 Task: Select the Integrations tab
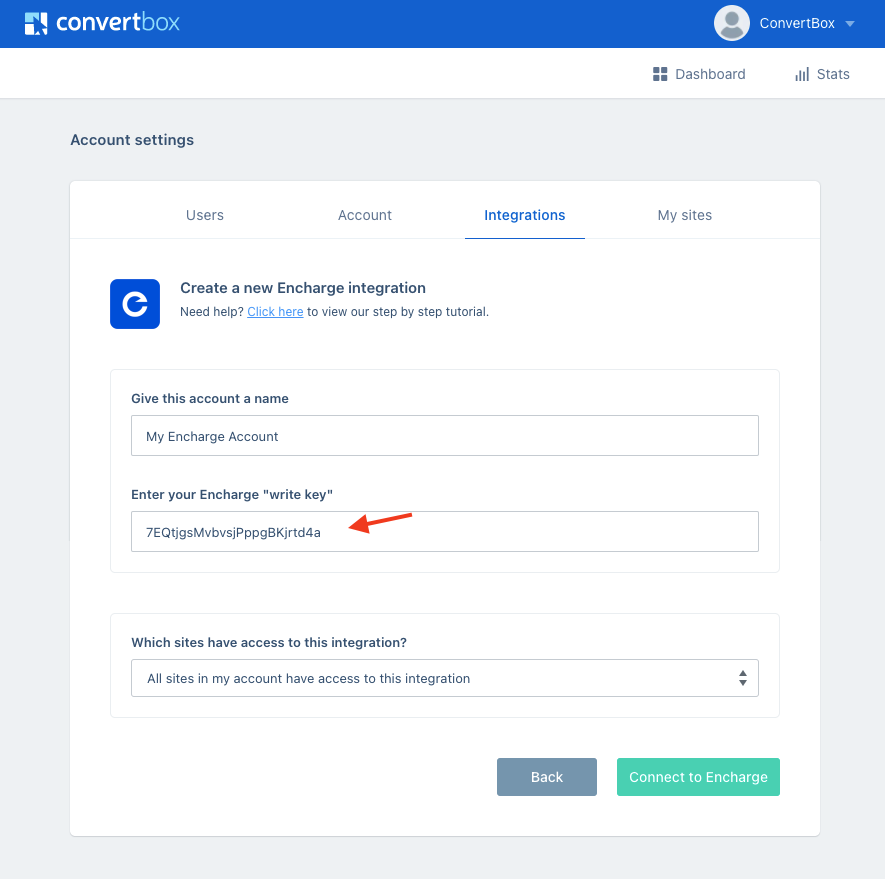(x=524, y=215)
